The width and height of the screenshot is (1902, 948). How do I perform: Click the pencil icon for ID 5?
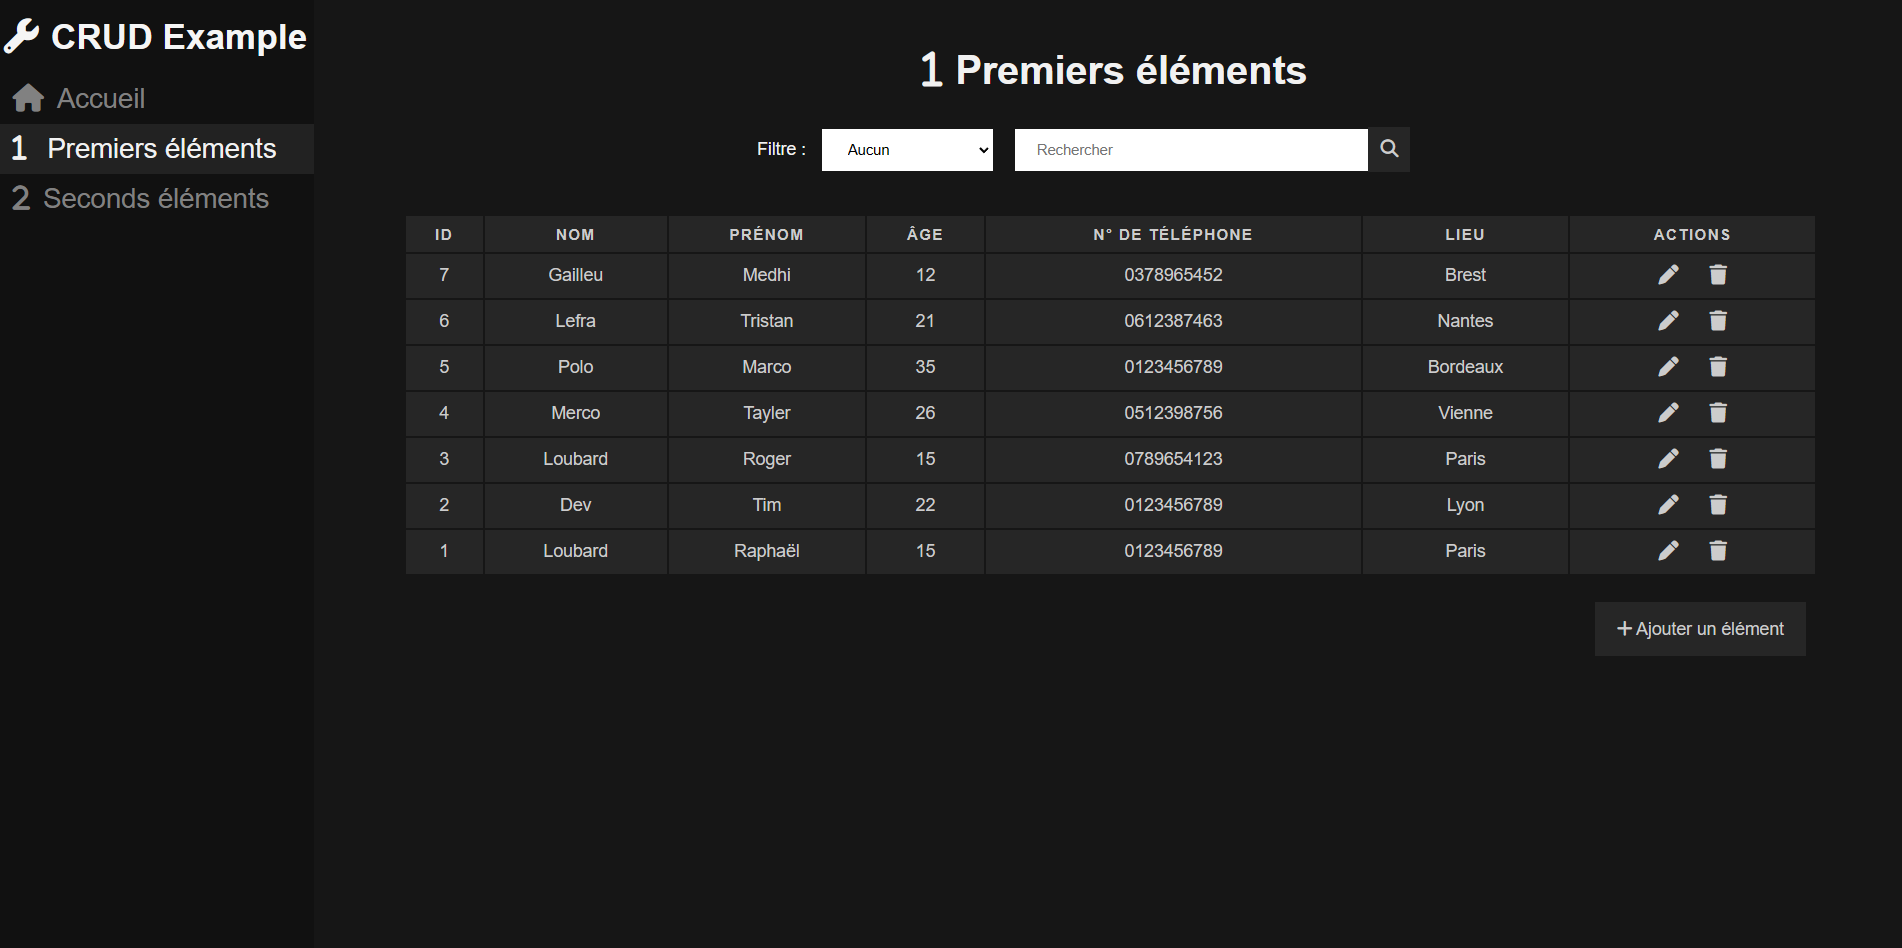(x=1668, y=367)
